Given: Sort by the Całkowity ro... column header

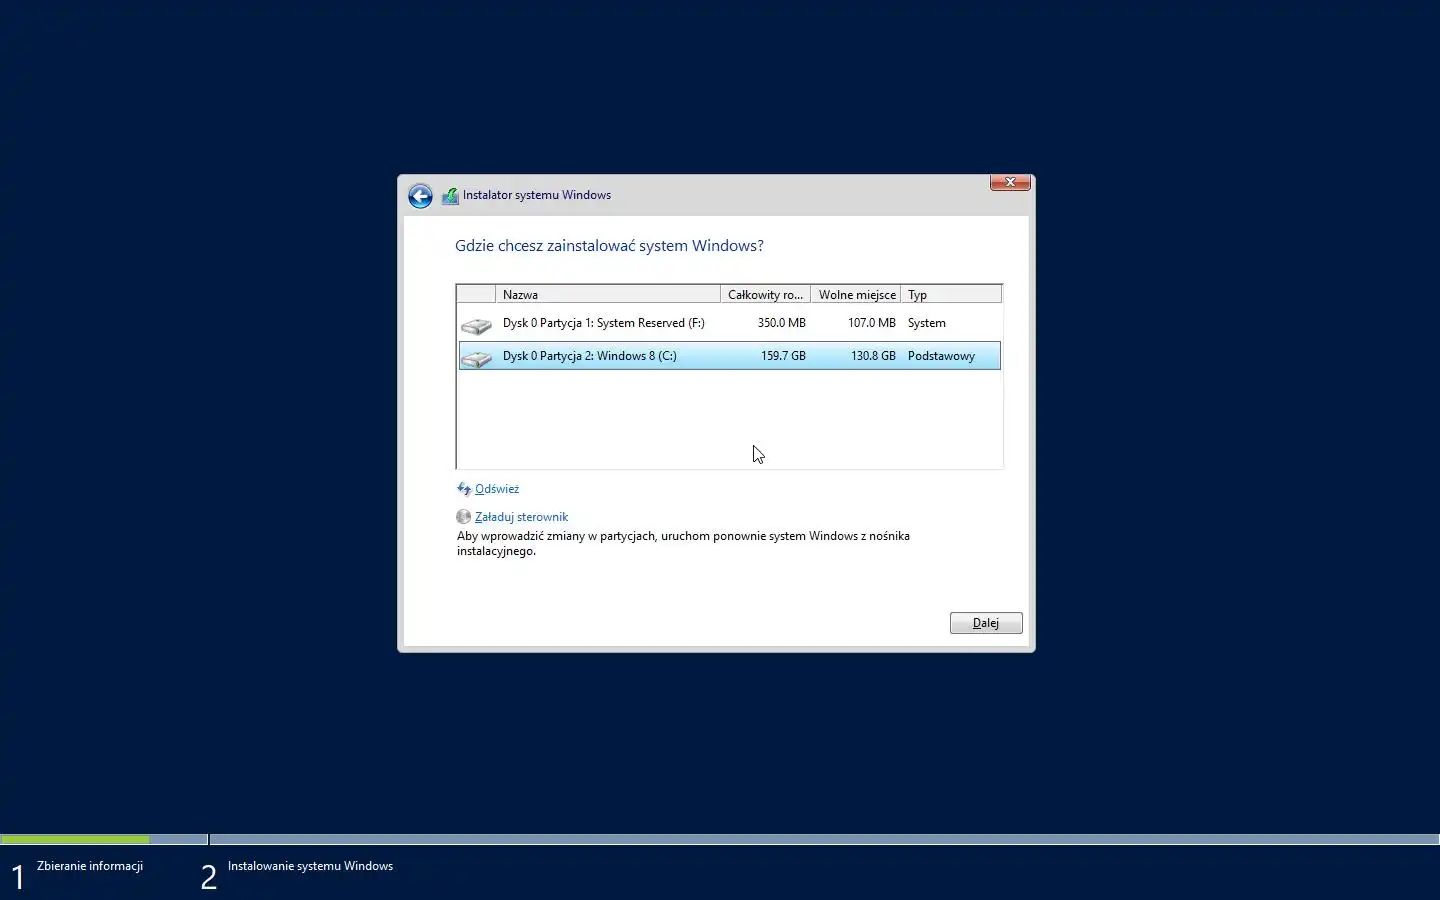Looking at the screenshot, I should pos(765,294).
